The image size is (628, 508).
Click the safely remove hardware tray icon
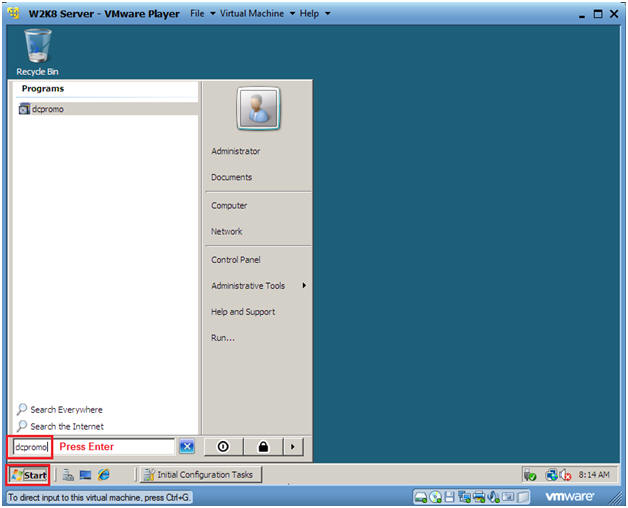pos(529,475)
